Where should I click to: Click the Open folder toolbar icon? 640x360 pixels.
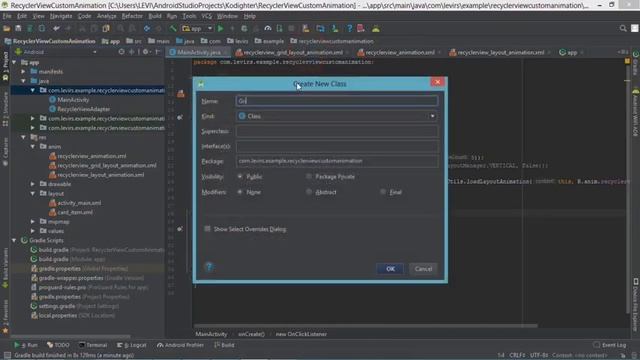(x=7, y=29)
